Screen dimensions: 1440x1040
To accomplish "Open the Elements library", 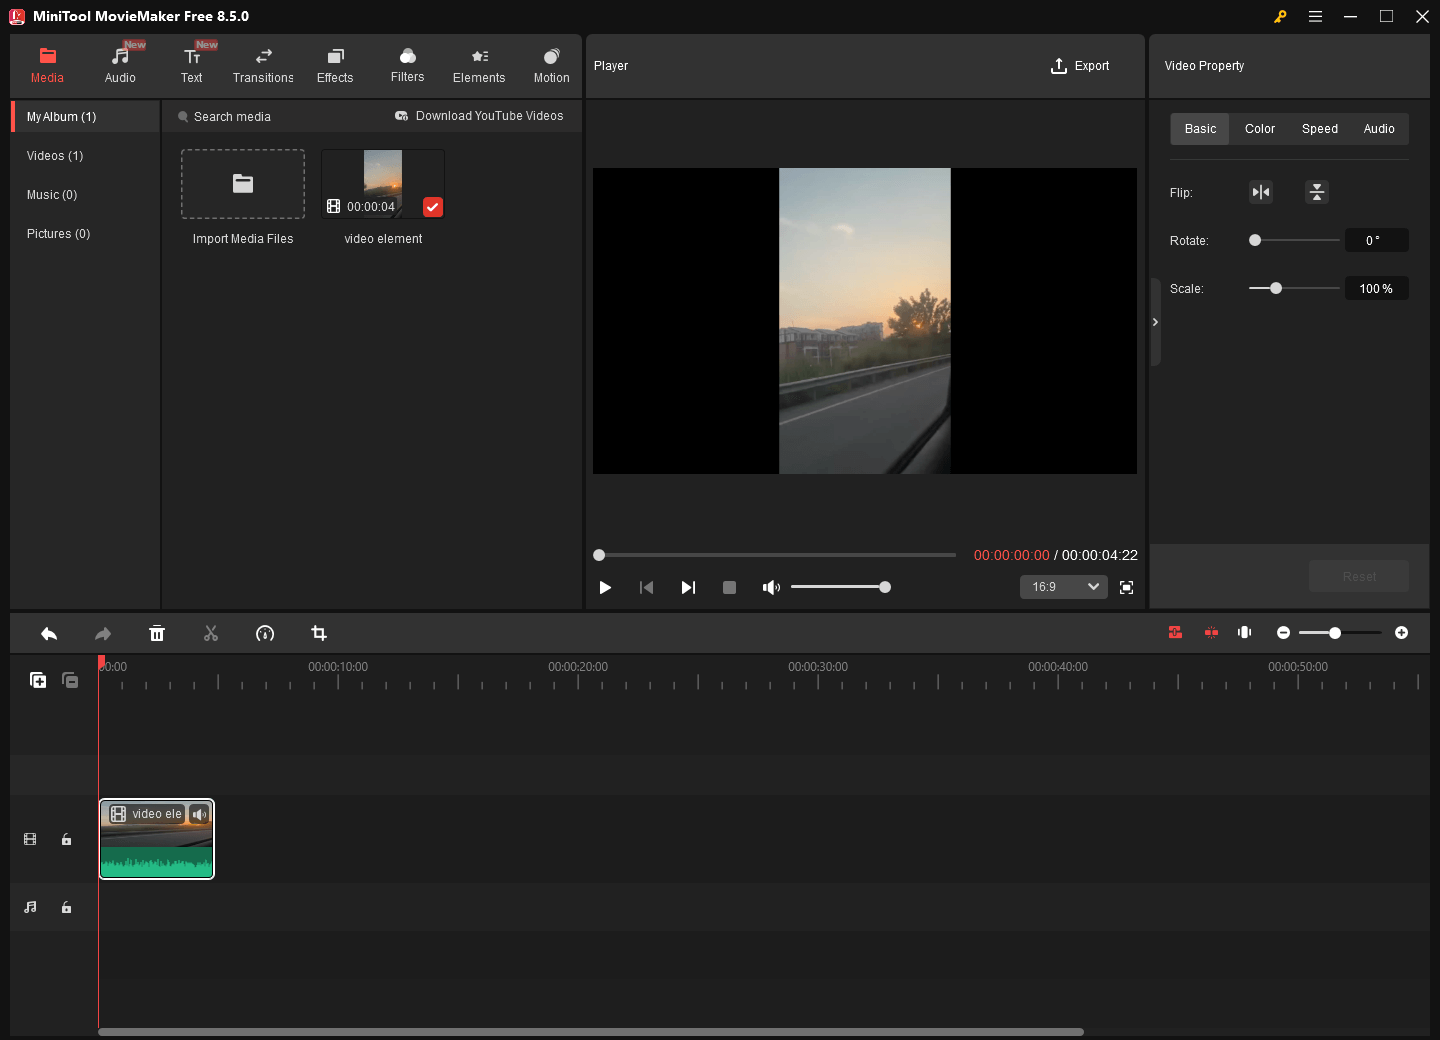I will 479,64.
